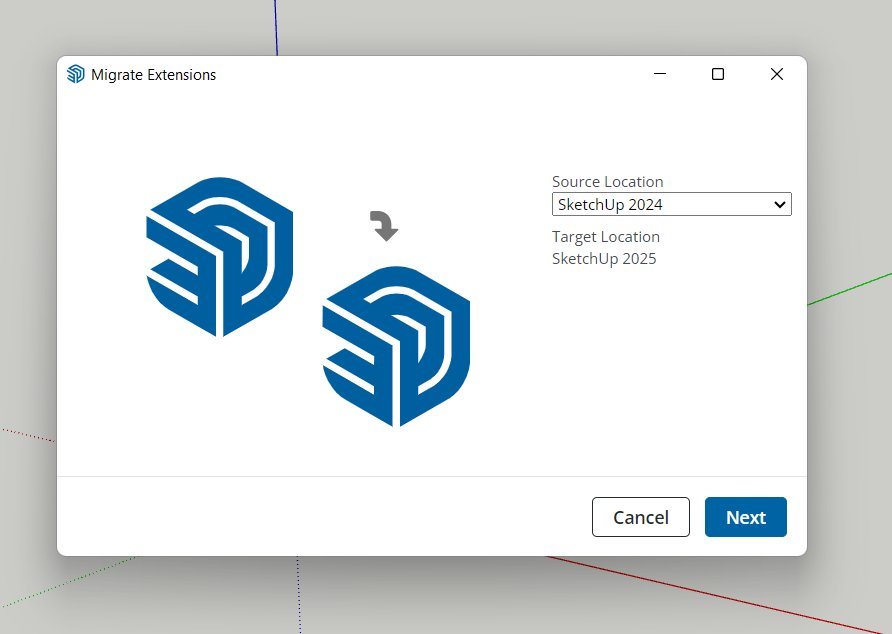Image resolution: width=892 pixels, height=634 pixels.
Task: Click the solid green axis line at the right
Action: point(850,289)
